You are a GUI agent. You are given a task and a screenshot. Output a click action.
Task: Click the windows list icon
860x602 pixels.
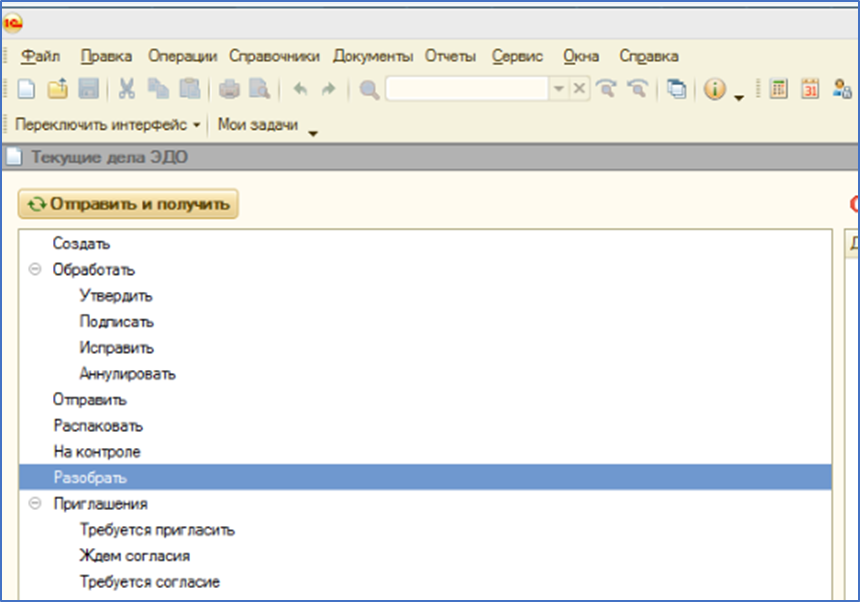(676, 89)
